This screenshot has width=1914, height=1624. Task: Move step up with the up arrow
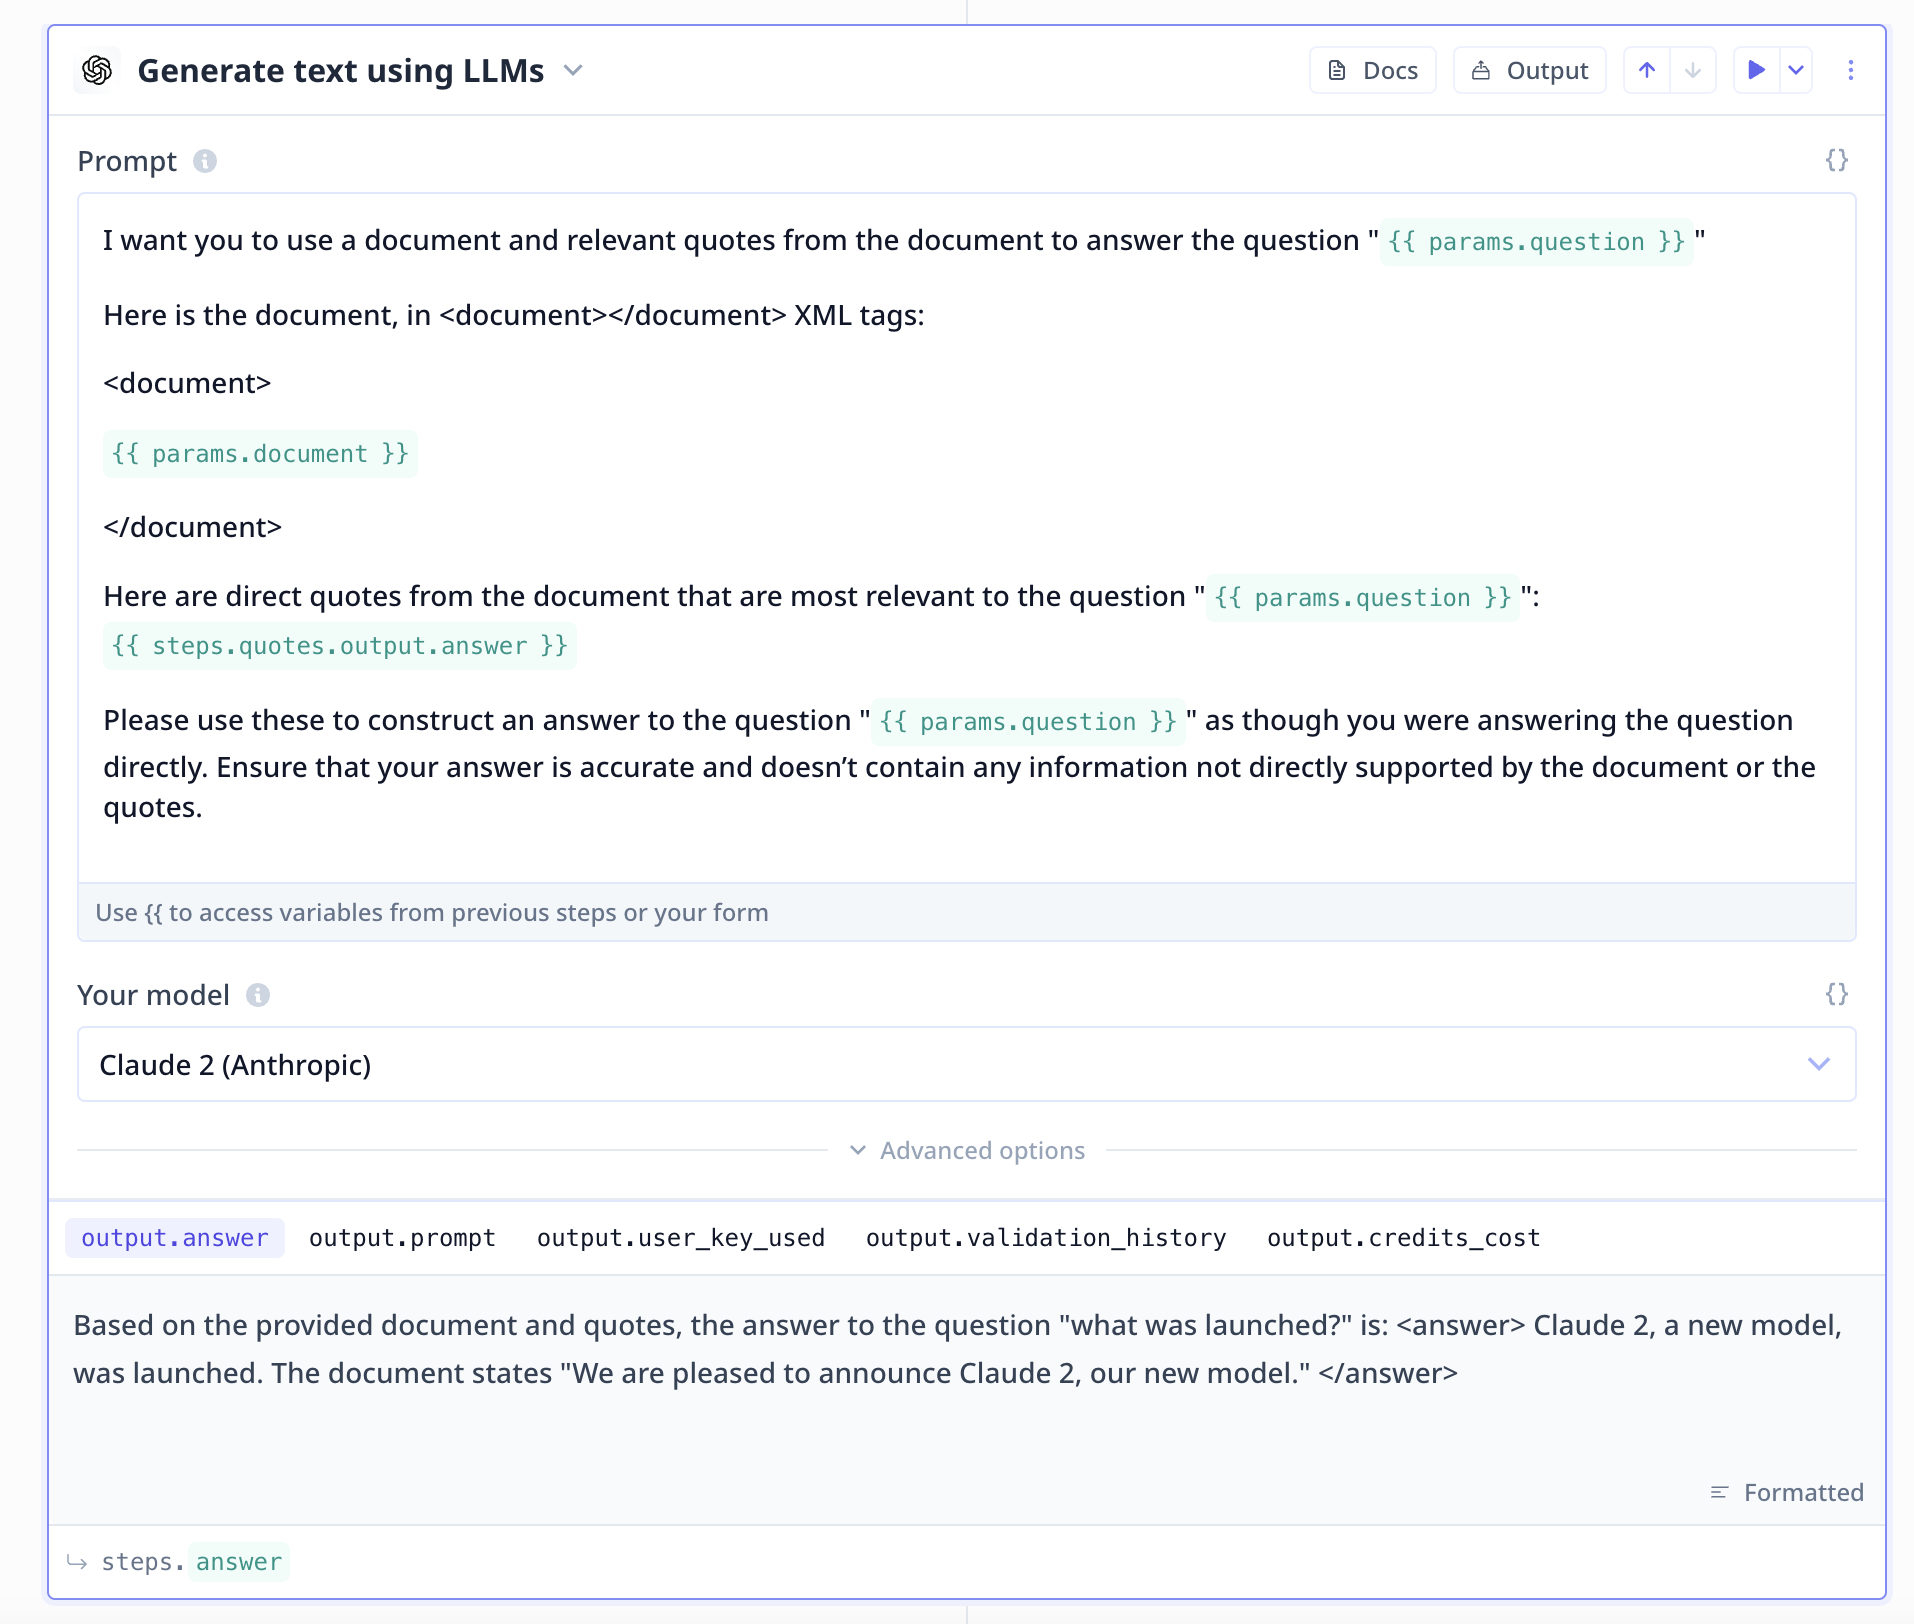pyautogui.click(x=1647, y=70)
